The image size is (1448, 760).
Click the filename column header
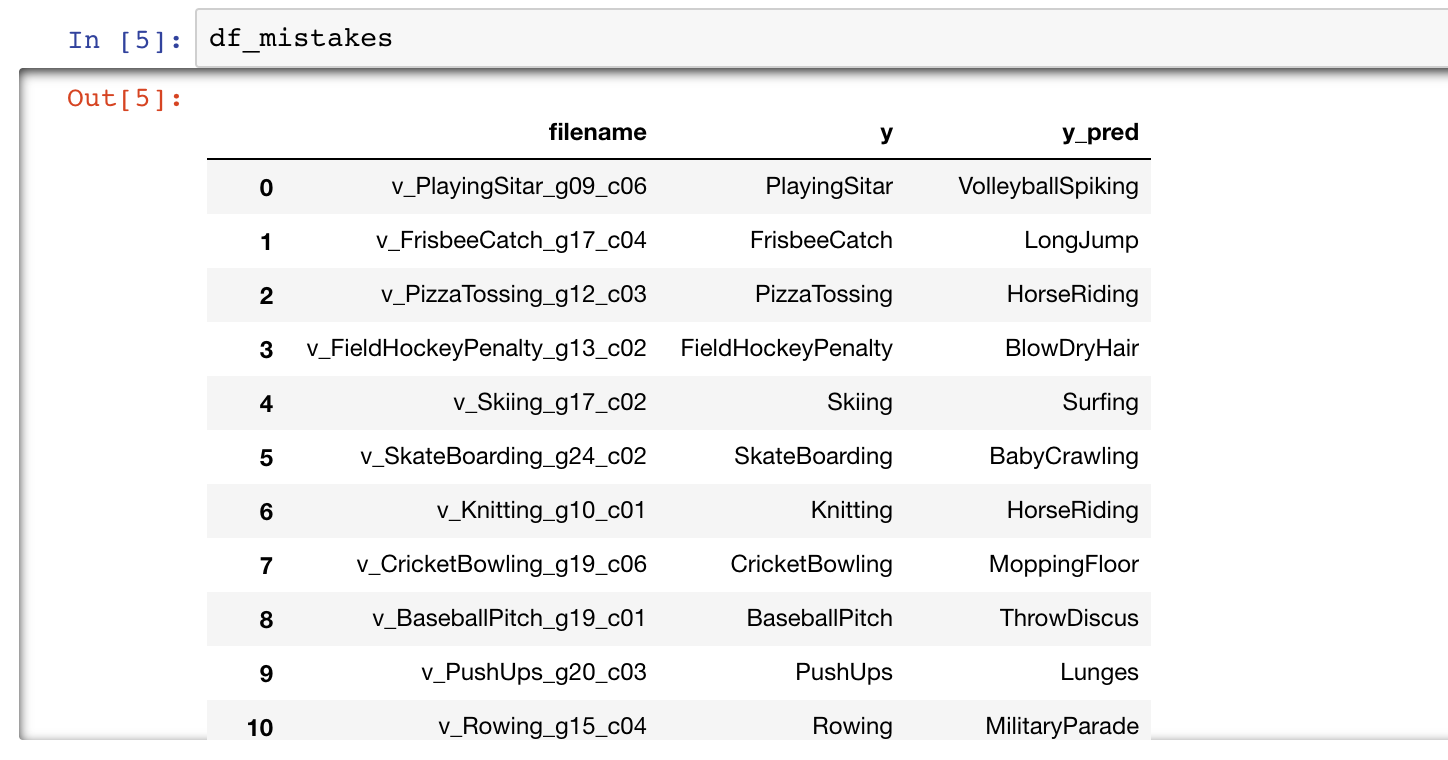pos(597,132)
